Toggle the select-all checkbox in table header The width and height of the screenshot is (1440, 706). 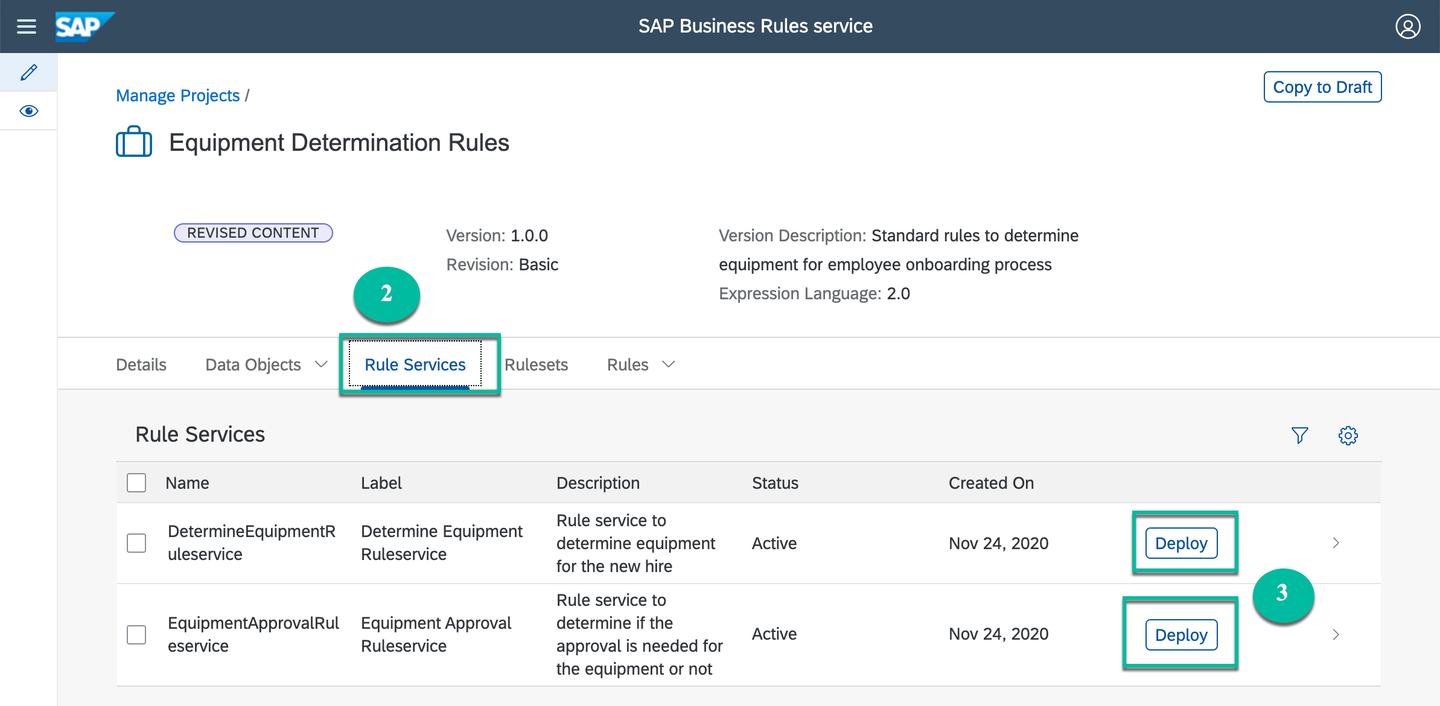tap(137, 483)
